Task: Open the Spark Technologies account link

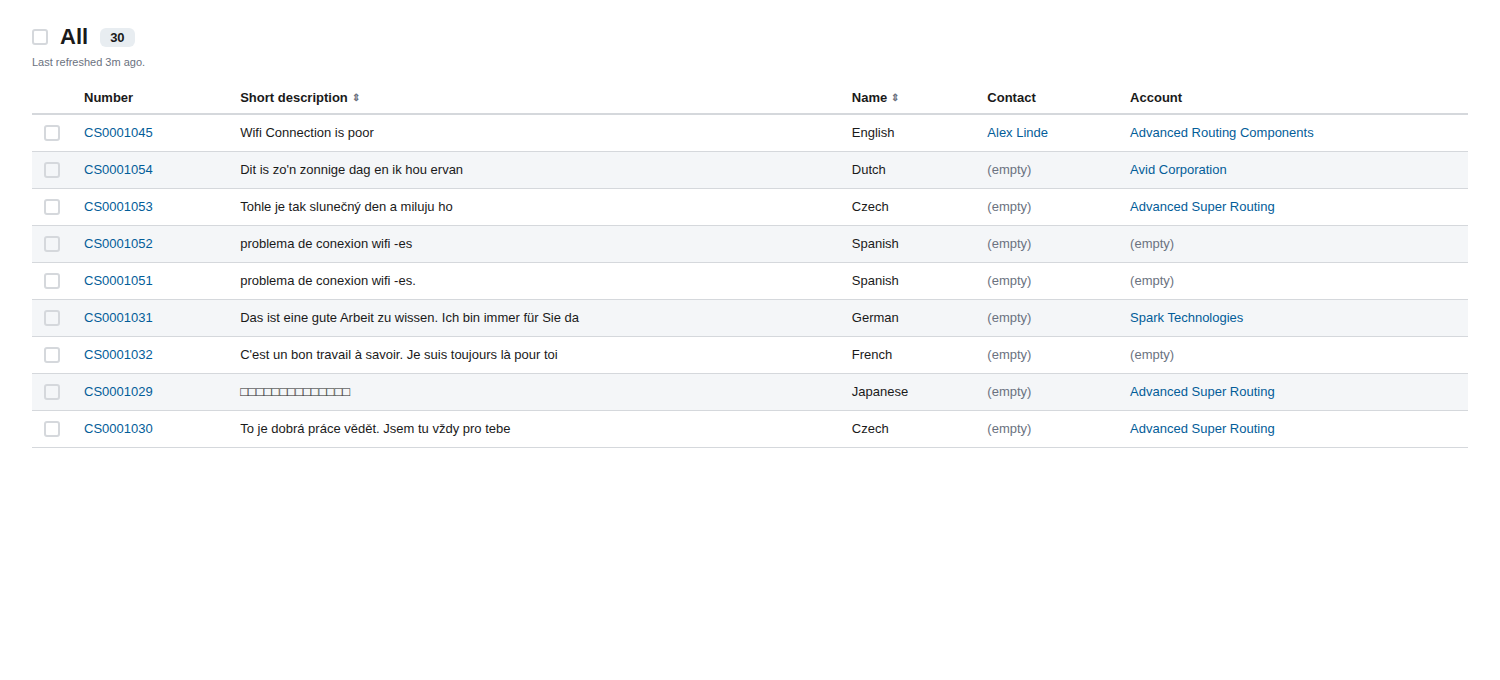Action: 1186,318
